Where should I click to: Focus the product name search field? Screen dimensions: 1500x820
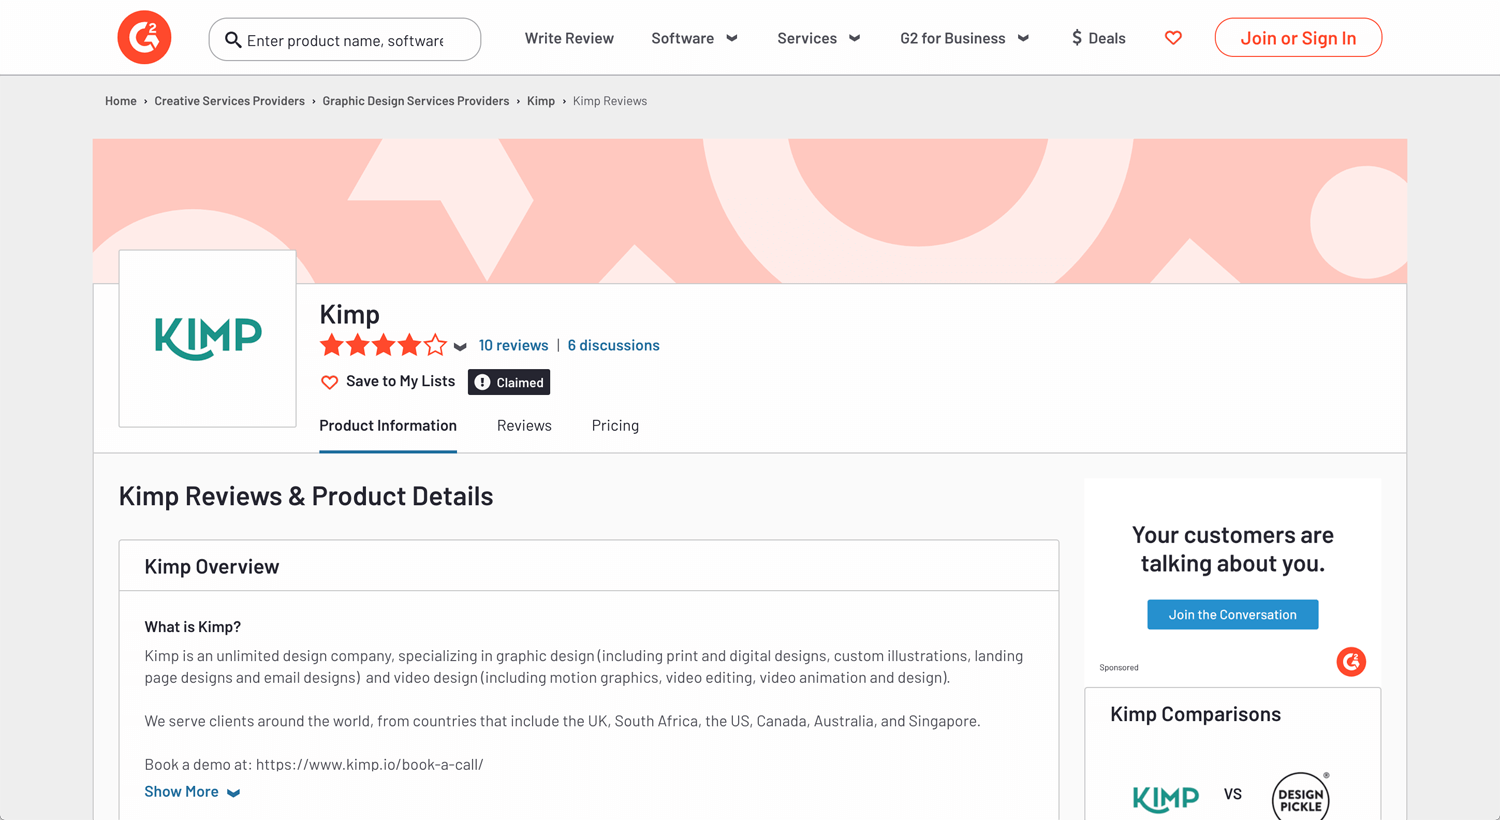pyautogui.click(x=345, y=40)
